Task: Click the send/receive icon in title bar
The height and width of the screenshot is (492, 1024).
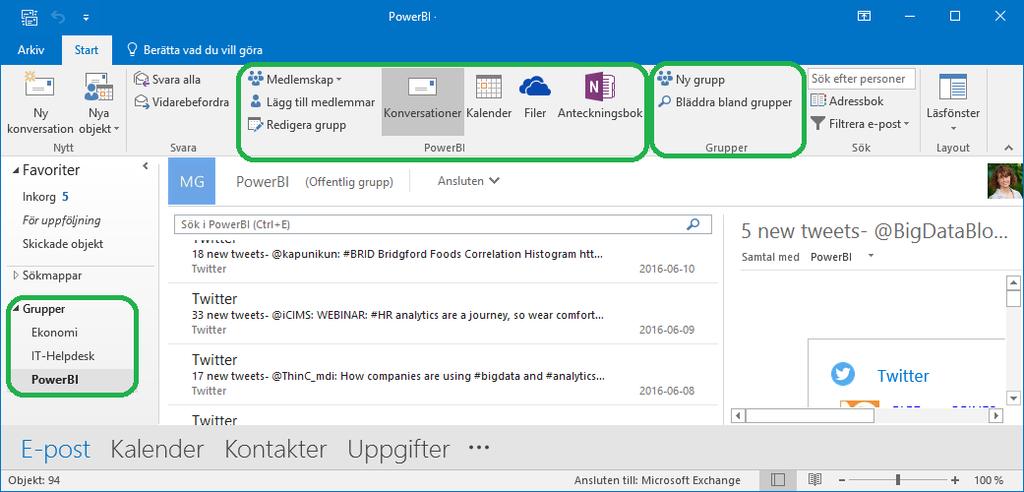Action: 29,16
